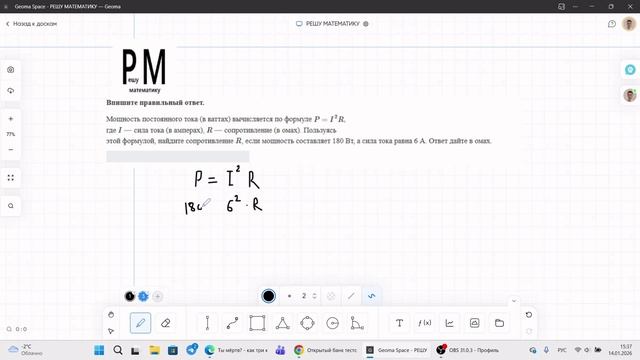Collapse the bottom toolbar with chevron
Screen dimensions: 640x360
(x=514, y=301)
